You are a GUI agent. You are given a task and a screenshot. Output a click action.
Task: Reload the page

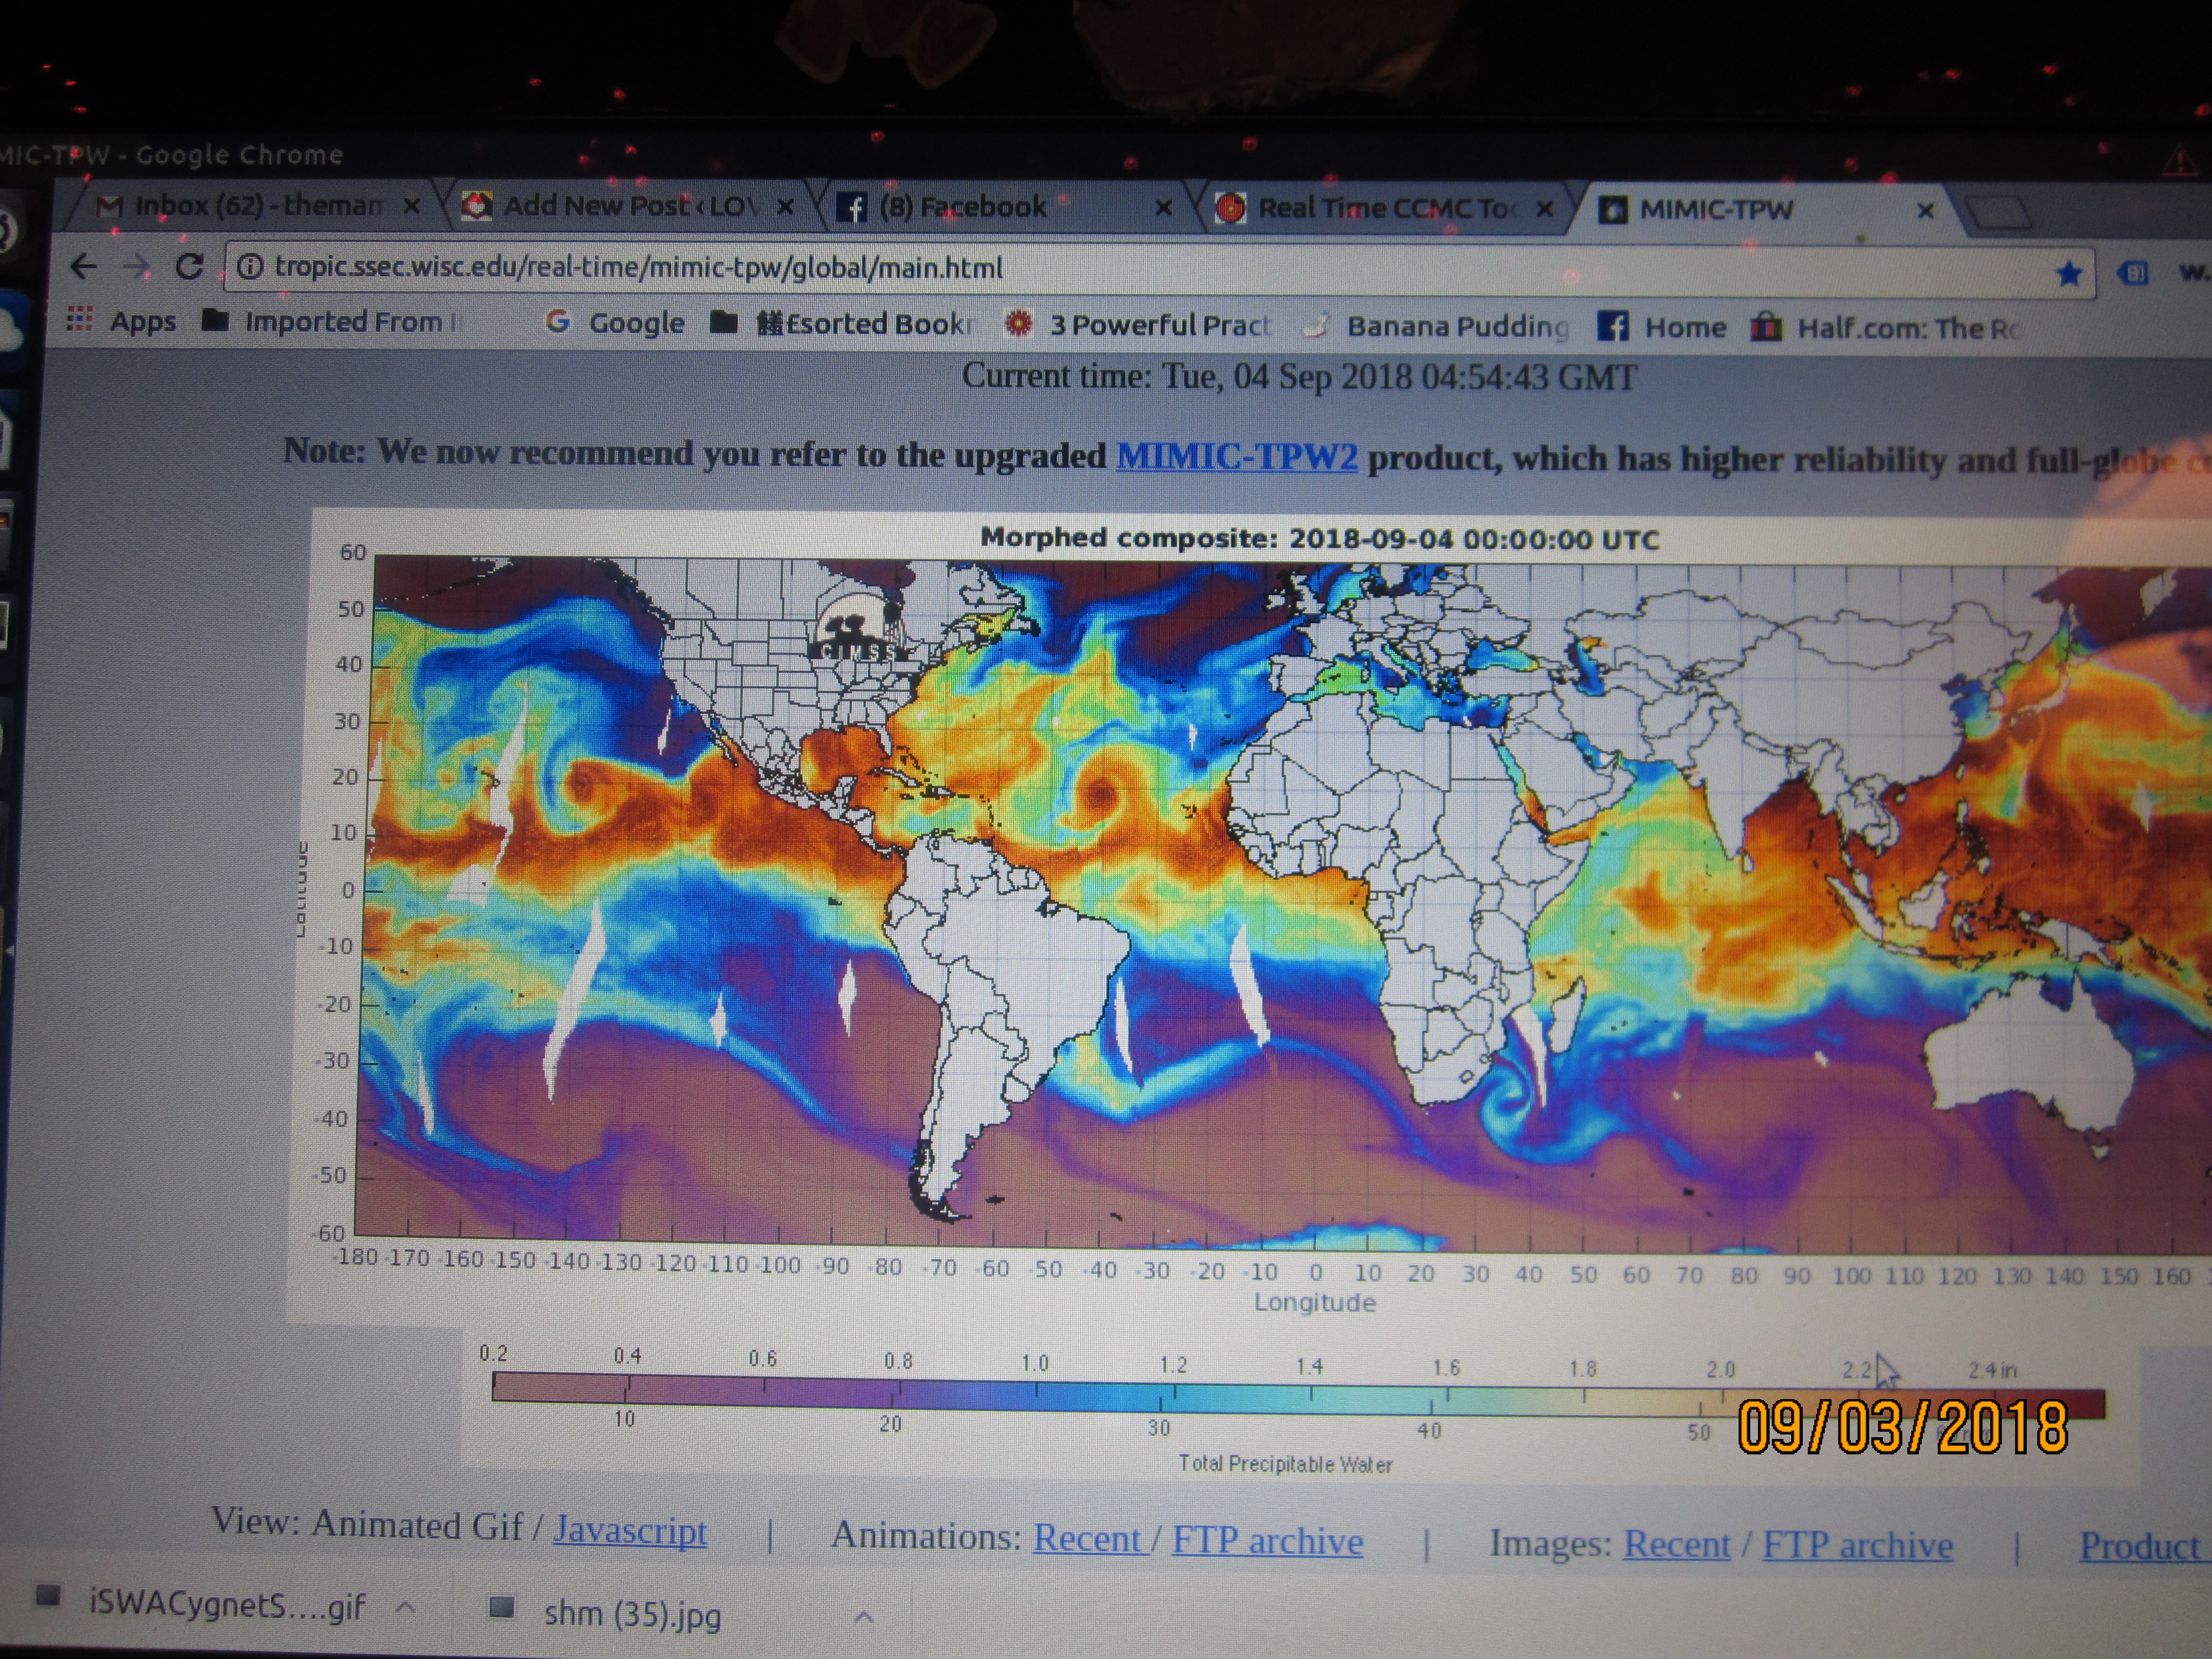tap(189, 266)
